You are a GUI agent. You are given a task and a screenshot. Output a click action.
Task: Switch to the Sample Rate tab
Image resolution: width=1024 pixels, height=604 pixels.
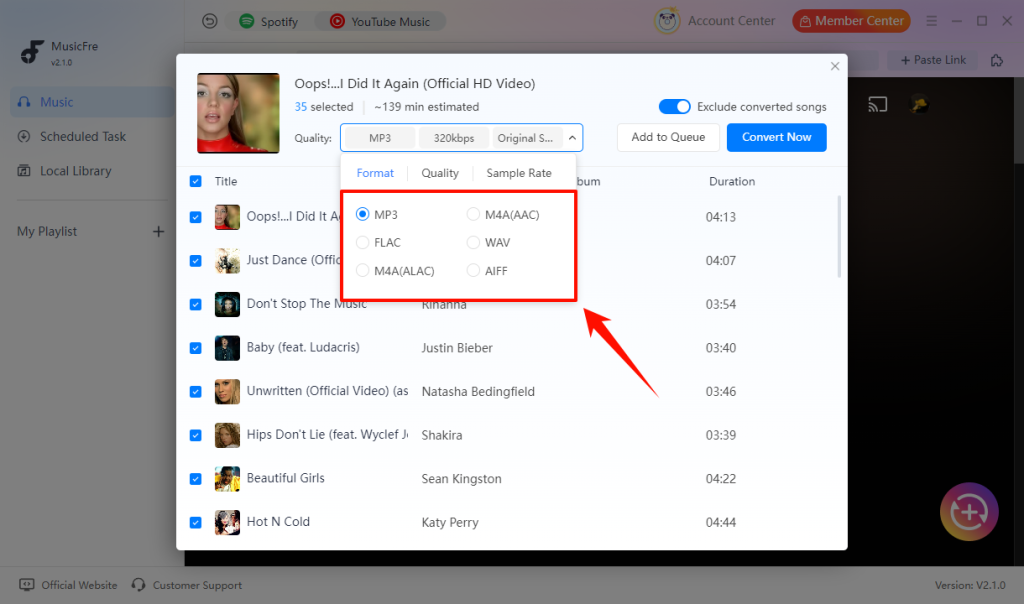coord(519,173)
